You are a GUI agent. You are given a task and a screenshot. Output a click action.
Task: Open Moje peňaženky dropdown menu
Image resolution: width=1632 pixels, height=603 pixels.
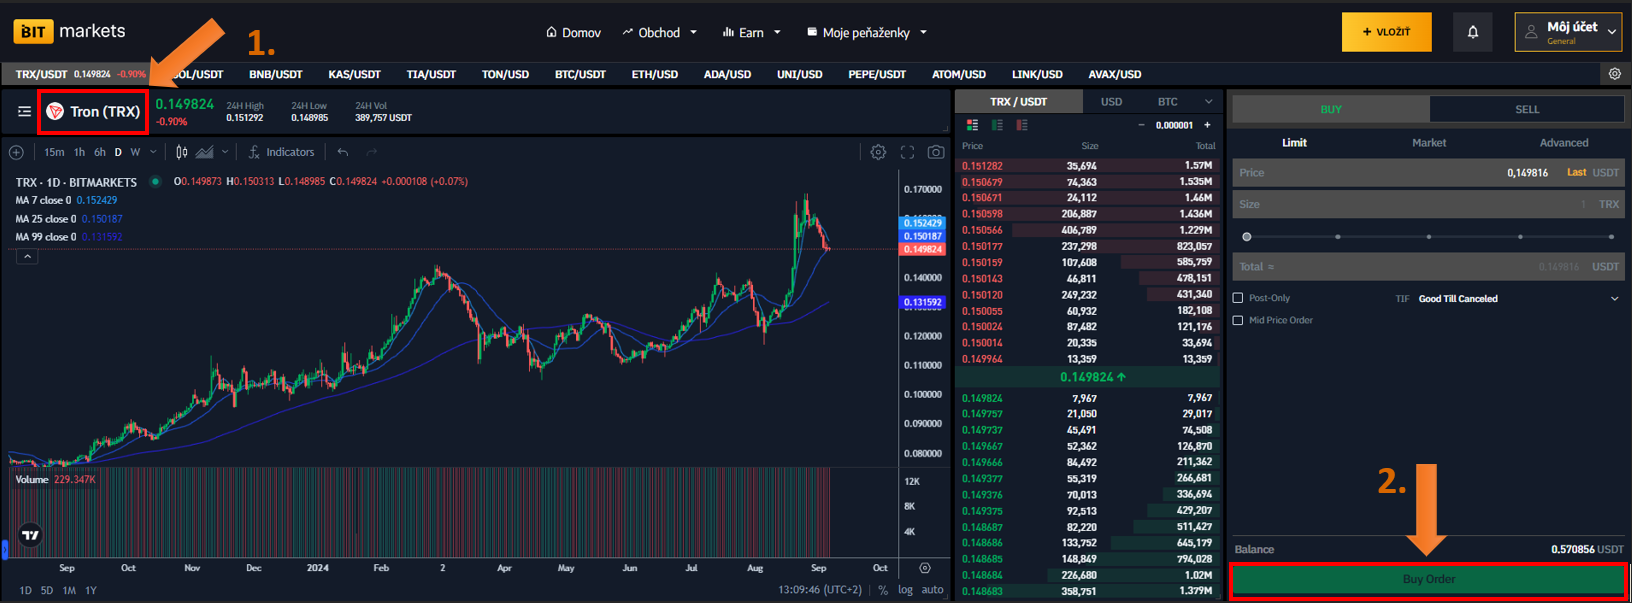coord(867,33)
